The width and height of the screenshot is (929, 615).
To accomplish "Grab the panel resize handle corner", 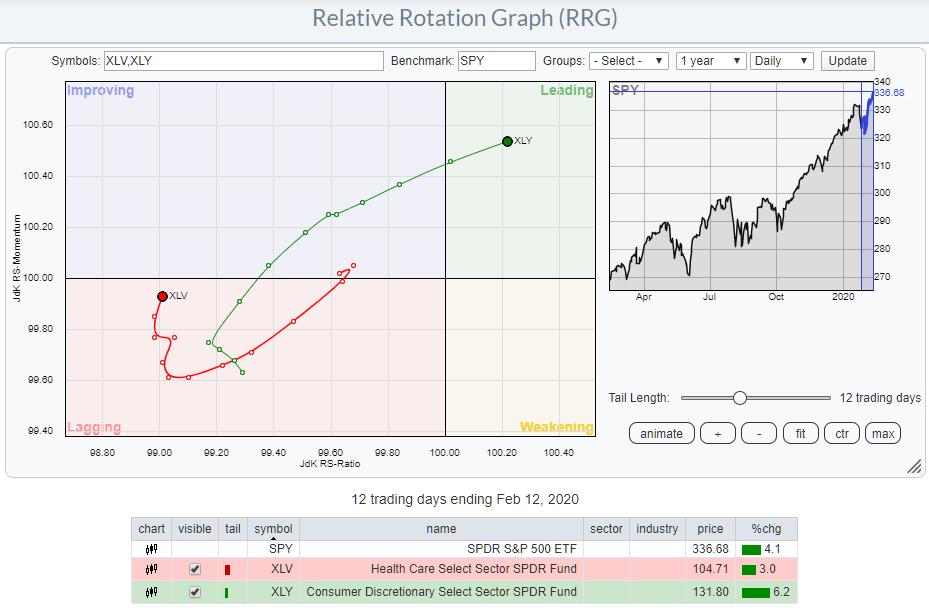I will (913, 467).
